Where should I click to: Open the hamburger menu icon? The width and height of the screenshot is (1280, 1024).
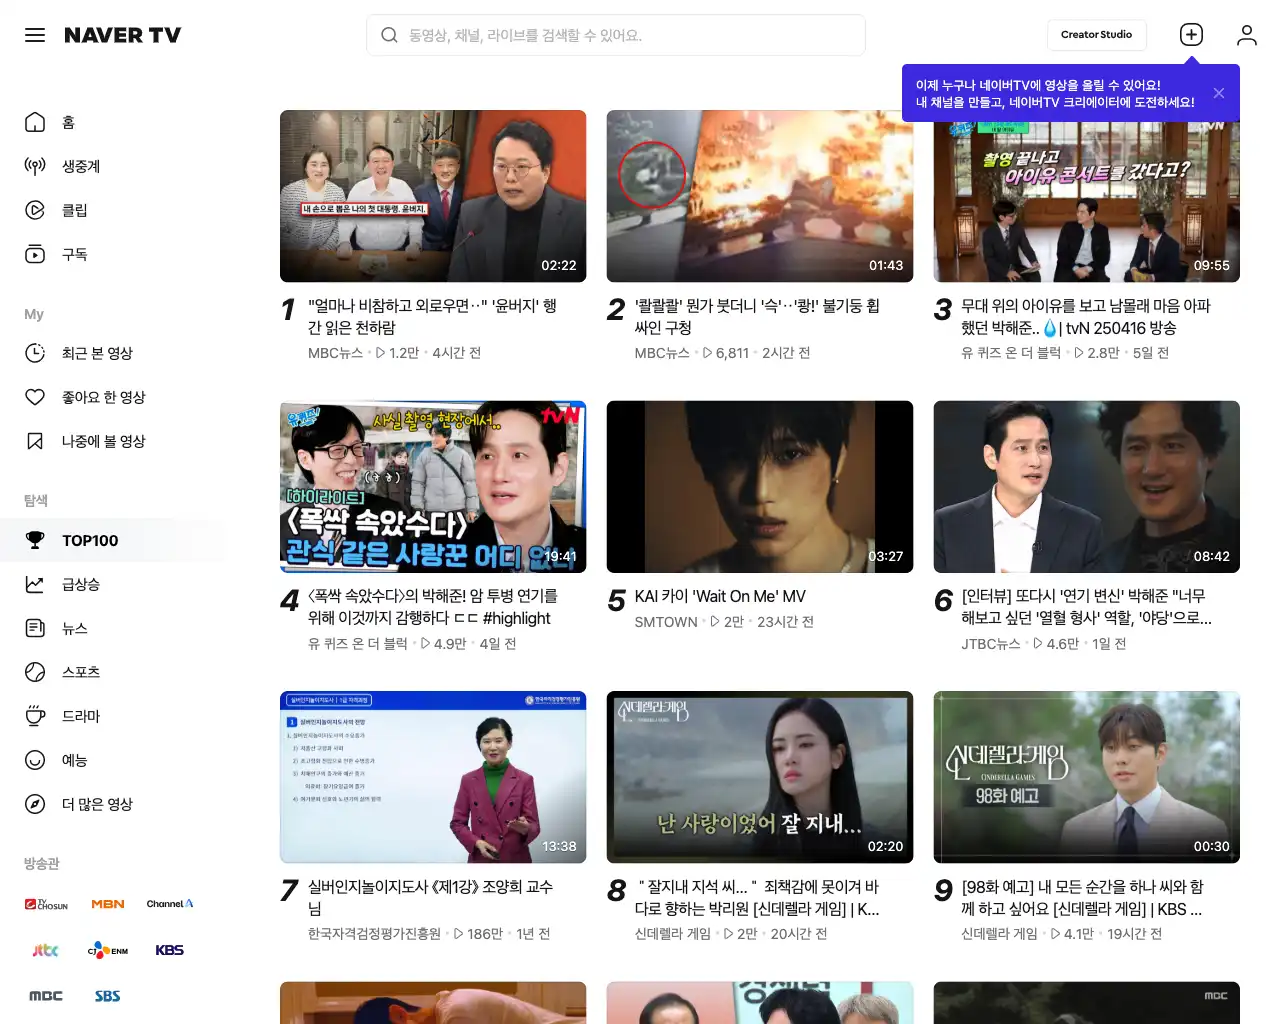coord(35,35)
